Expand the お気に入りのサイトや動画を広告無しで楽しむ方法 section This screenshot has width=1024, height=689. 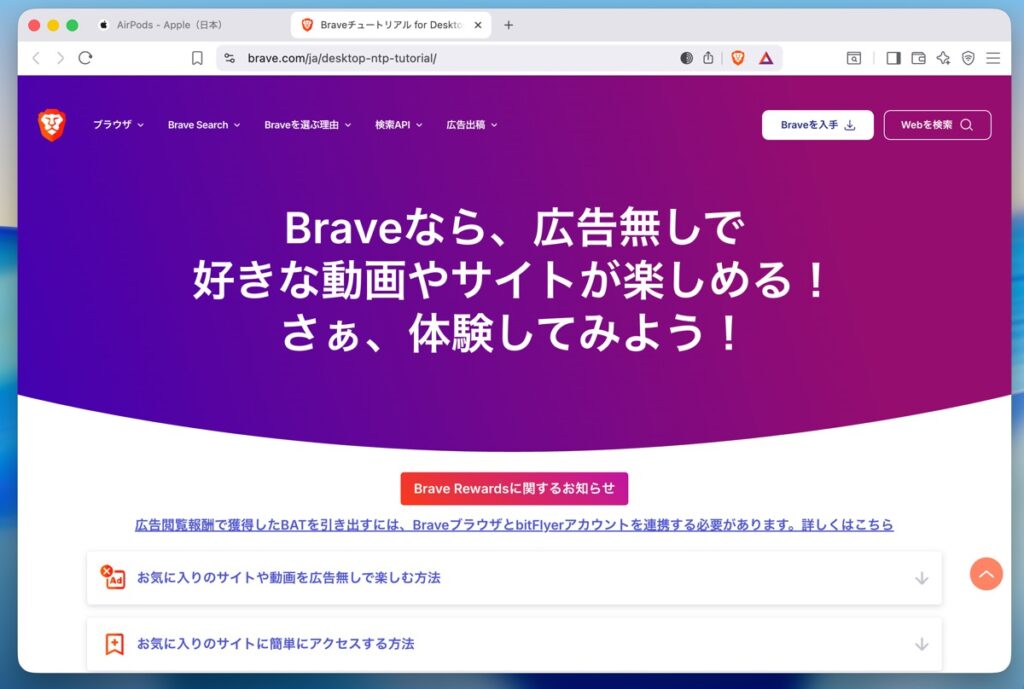click(514, 578)
